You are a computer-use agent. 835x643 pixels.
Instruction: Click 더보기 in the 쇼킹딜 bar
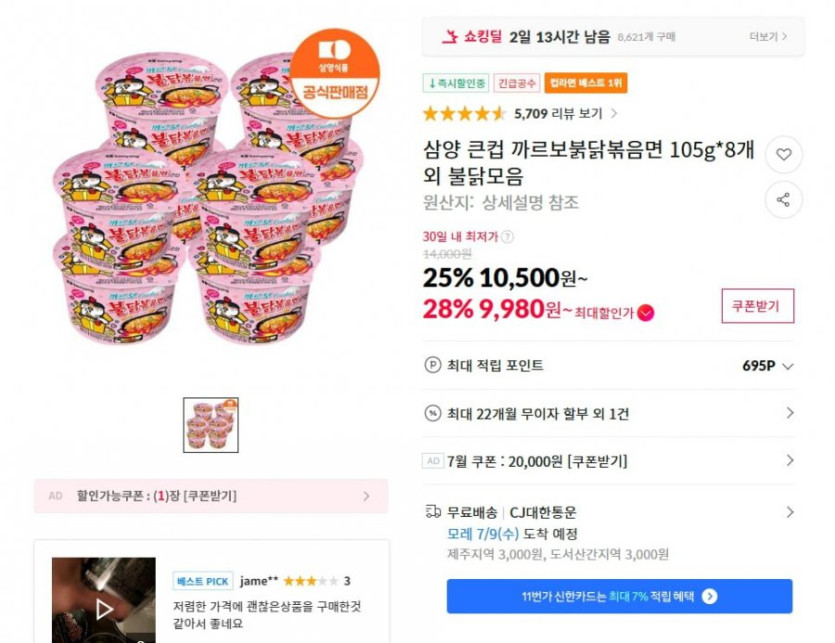point(769,37)
